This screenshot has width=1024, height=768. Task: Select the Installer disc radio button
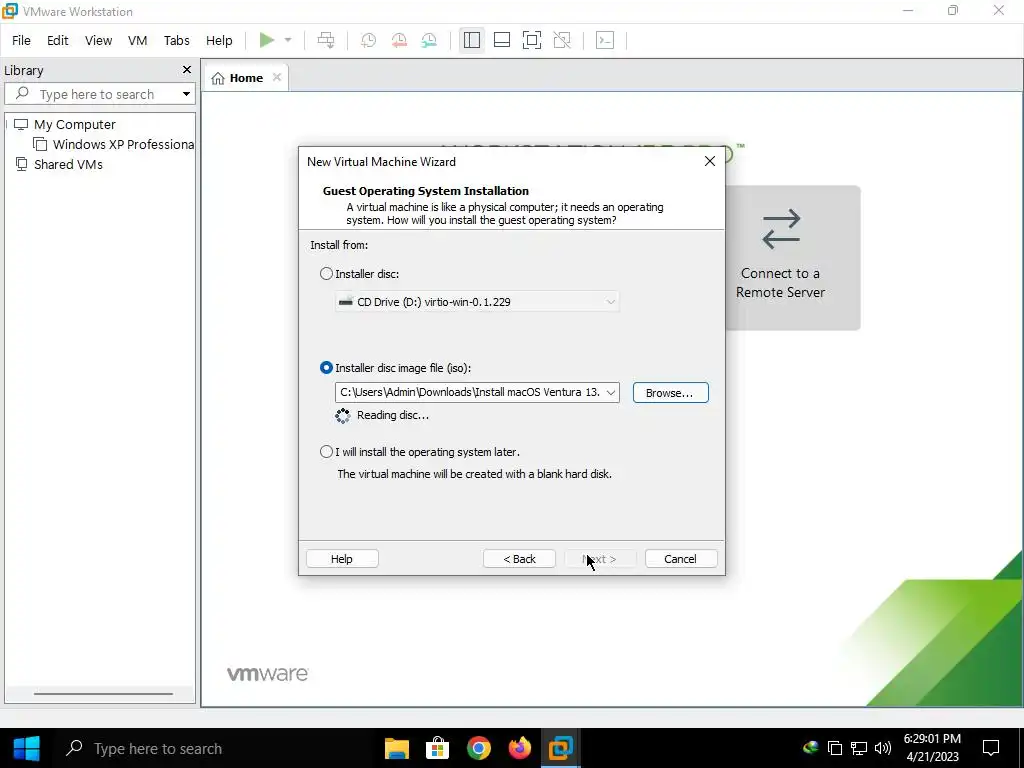pos(327,274)
